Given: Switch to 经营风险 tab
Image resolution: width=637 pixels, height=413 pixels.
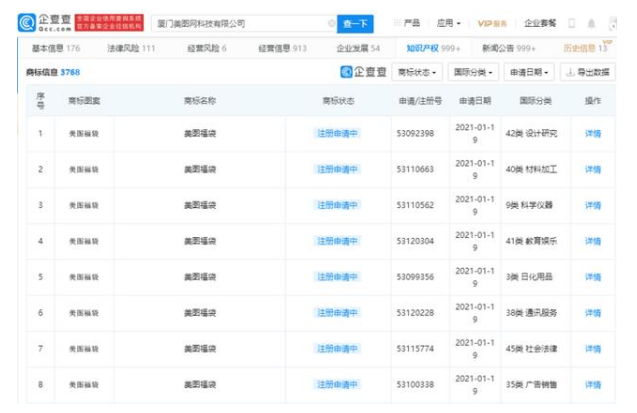Looking at the screenshot, I should pyautogui.click(x=207, y=48).
